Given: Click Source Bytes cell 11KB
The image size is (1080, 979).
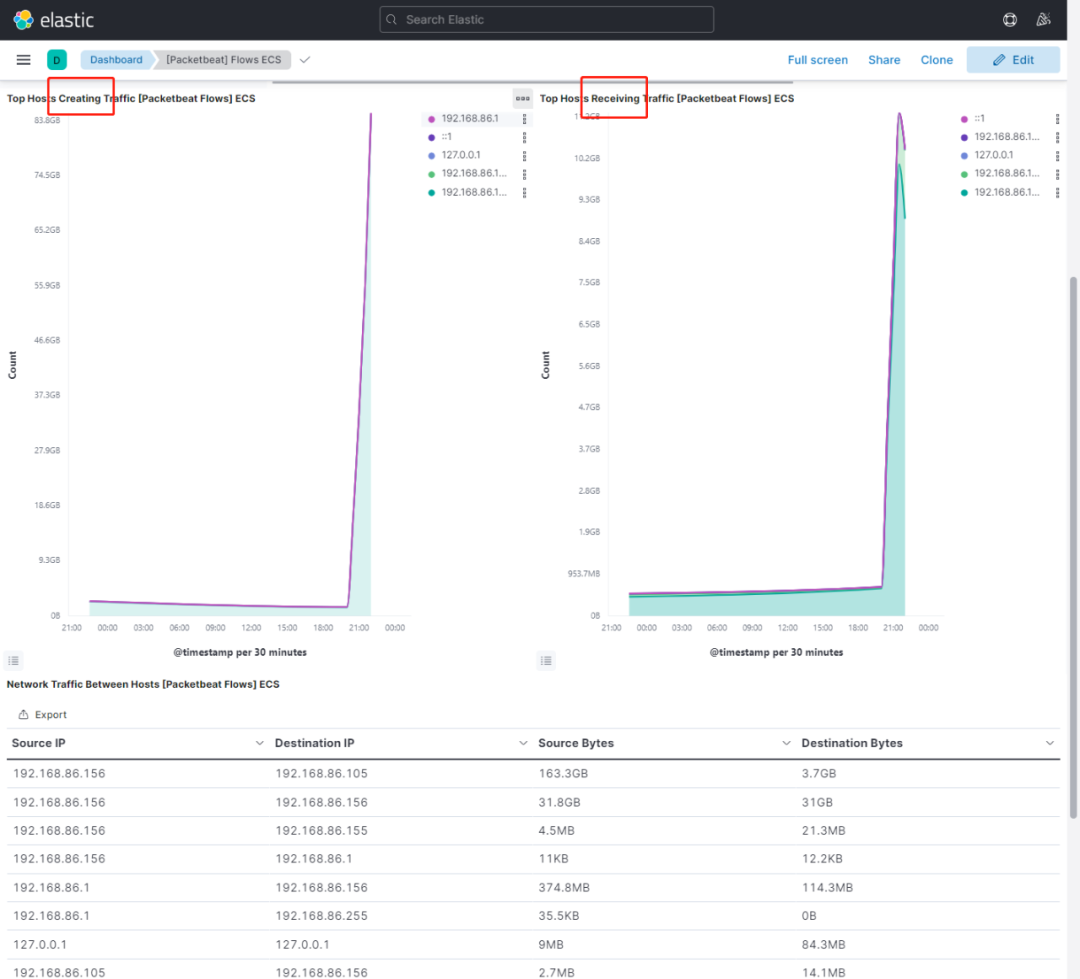Looking at the screenshot, I should [x=553, y=859].
